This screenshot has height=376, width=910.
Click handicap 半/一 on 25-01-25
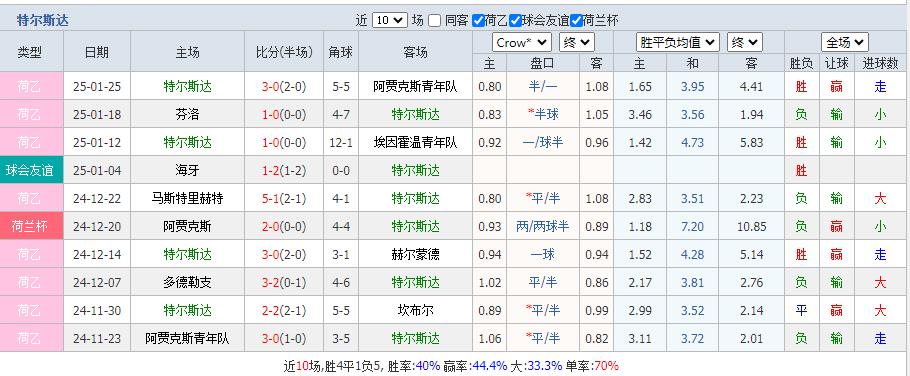(x=543, y=86)
